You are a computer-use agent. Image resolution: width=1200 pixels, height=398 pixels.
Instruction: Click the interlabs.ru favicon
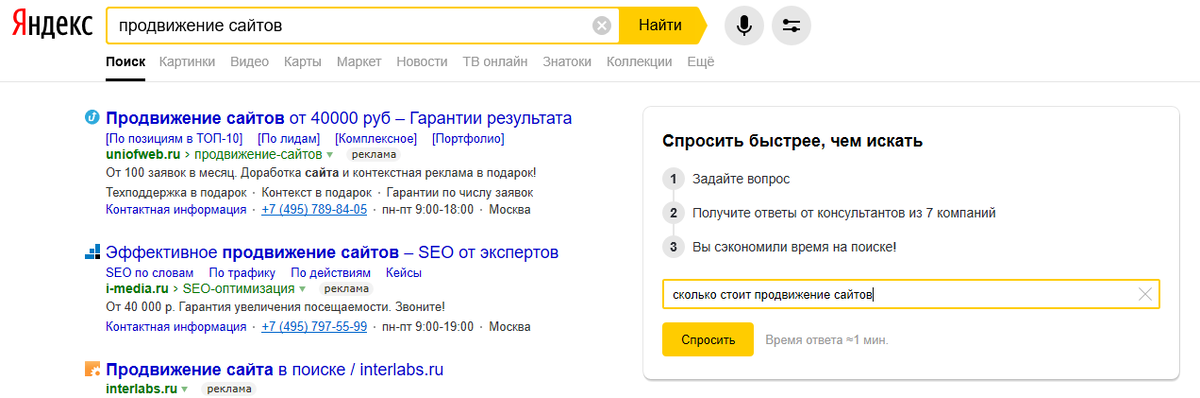point(92,369)
